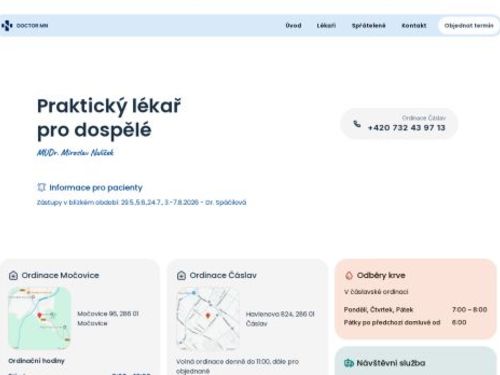The height and width of the screenshot is (375, 500).
Task: Open the Spřátelené menu item
Action: tap(368, 26)
